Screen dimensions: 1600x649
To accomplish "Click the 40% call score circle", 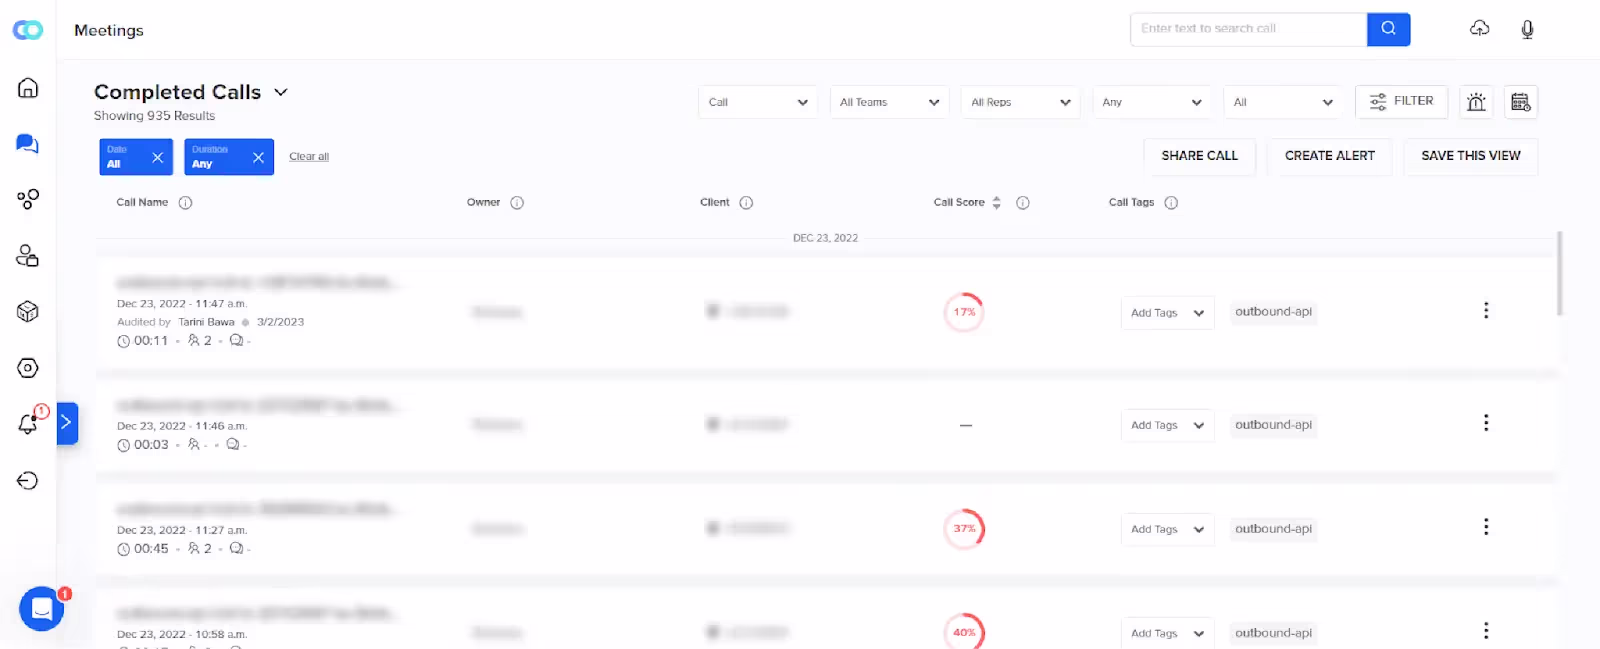I will (x=964, y=632).
